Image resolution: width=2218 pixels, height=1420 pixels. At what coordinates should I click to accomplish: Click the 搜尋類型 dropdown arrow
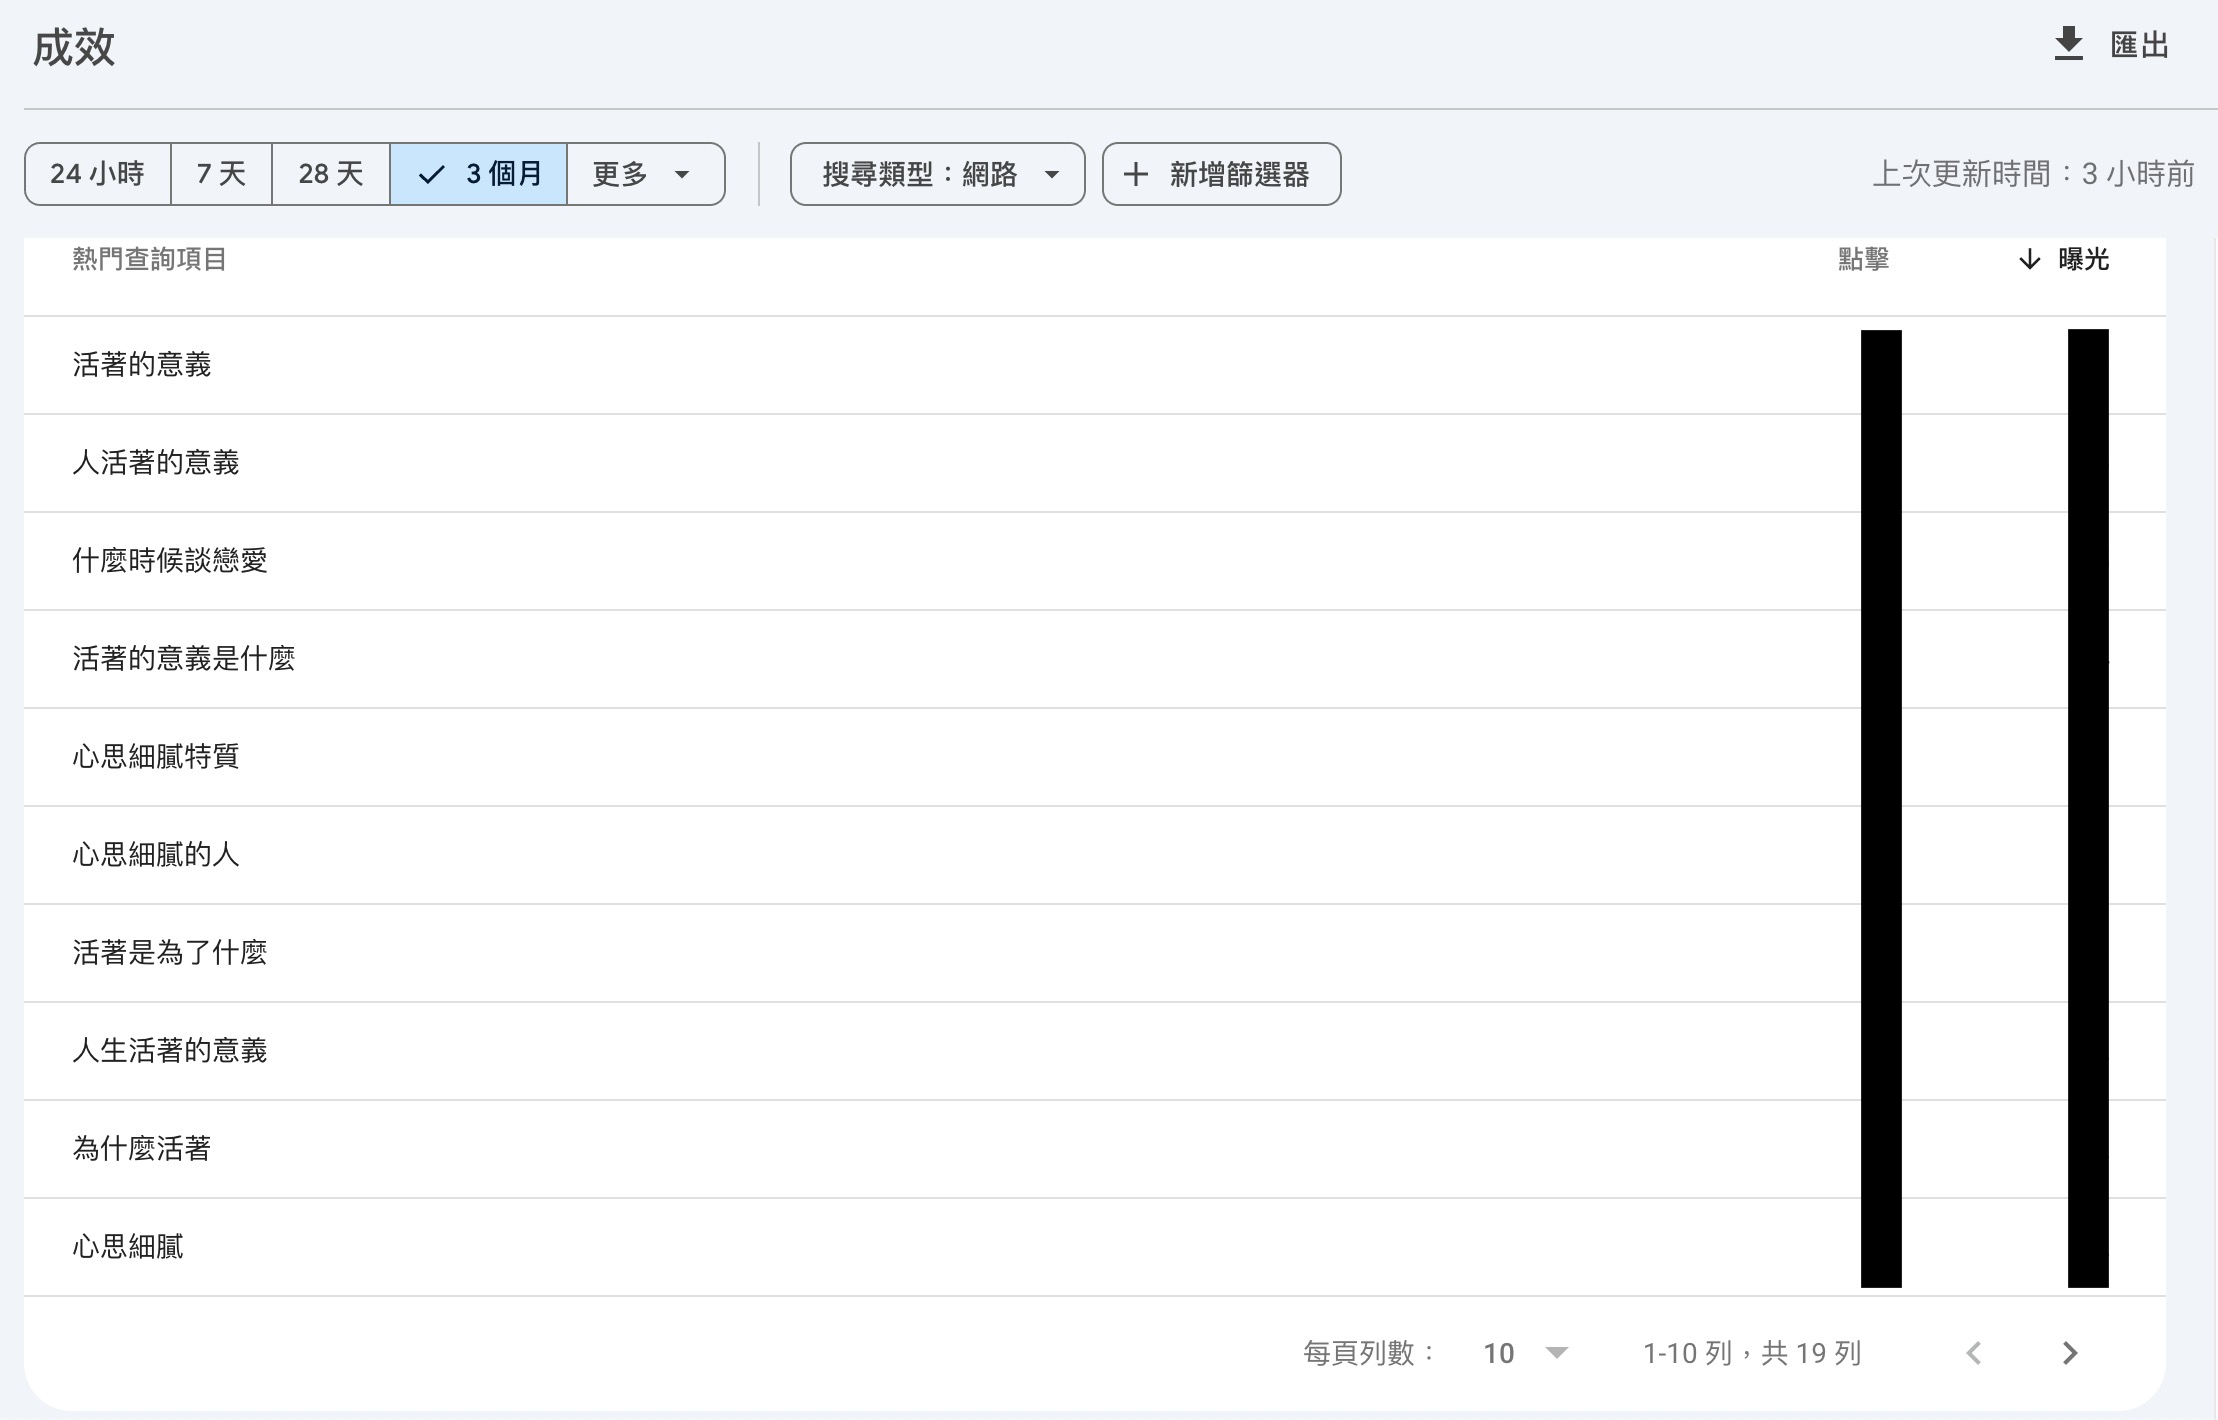[x=1053, y=174]
